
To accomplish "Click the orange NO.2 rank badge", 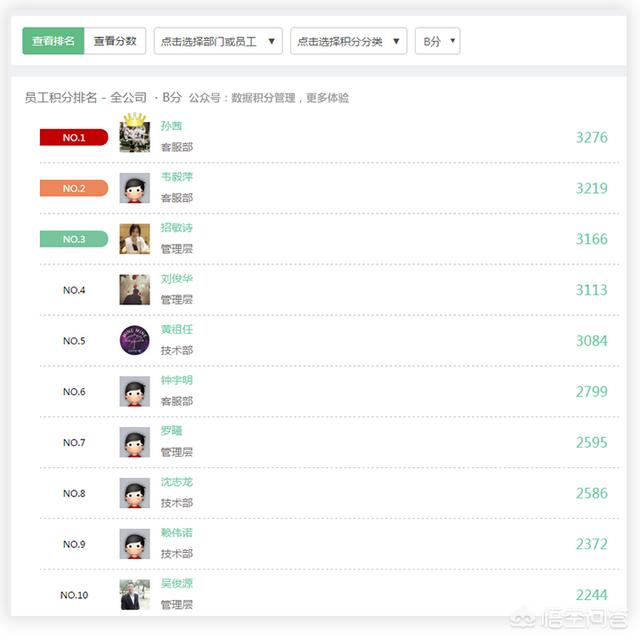I will coord(74,188).
